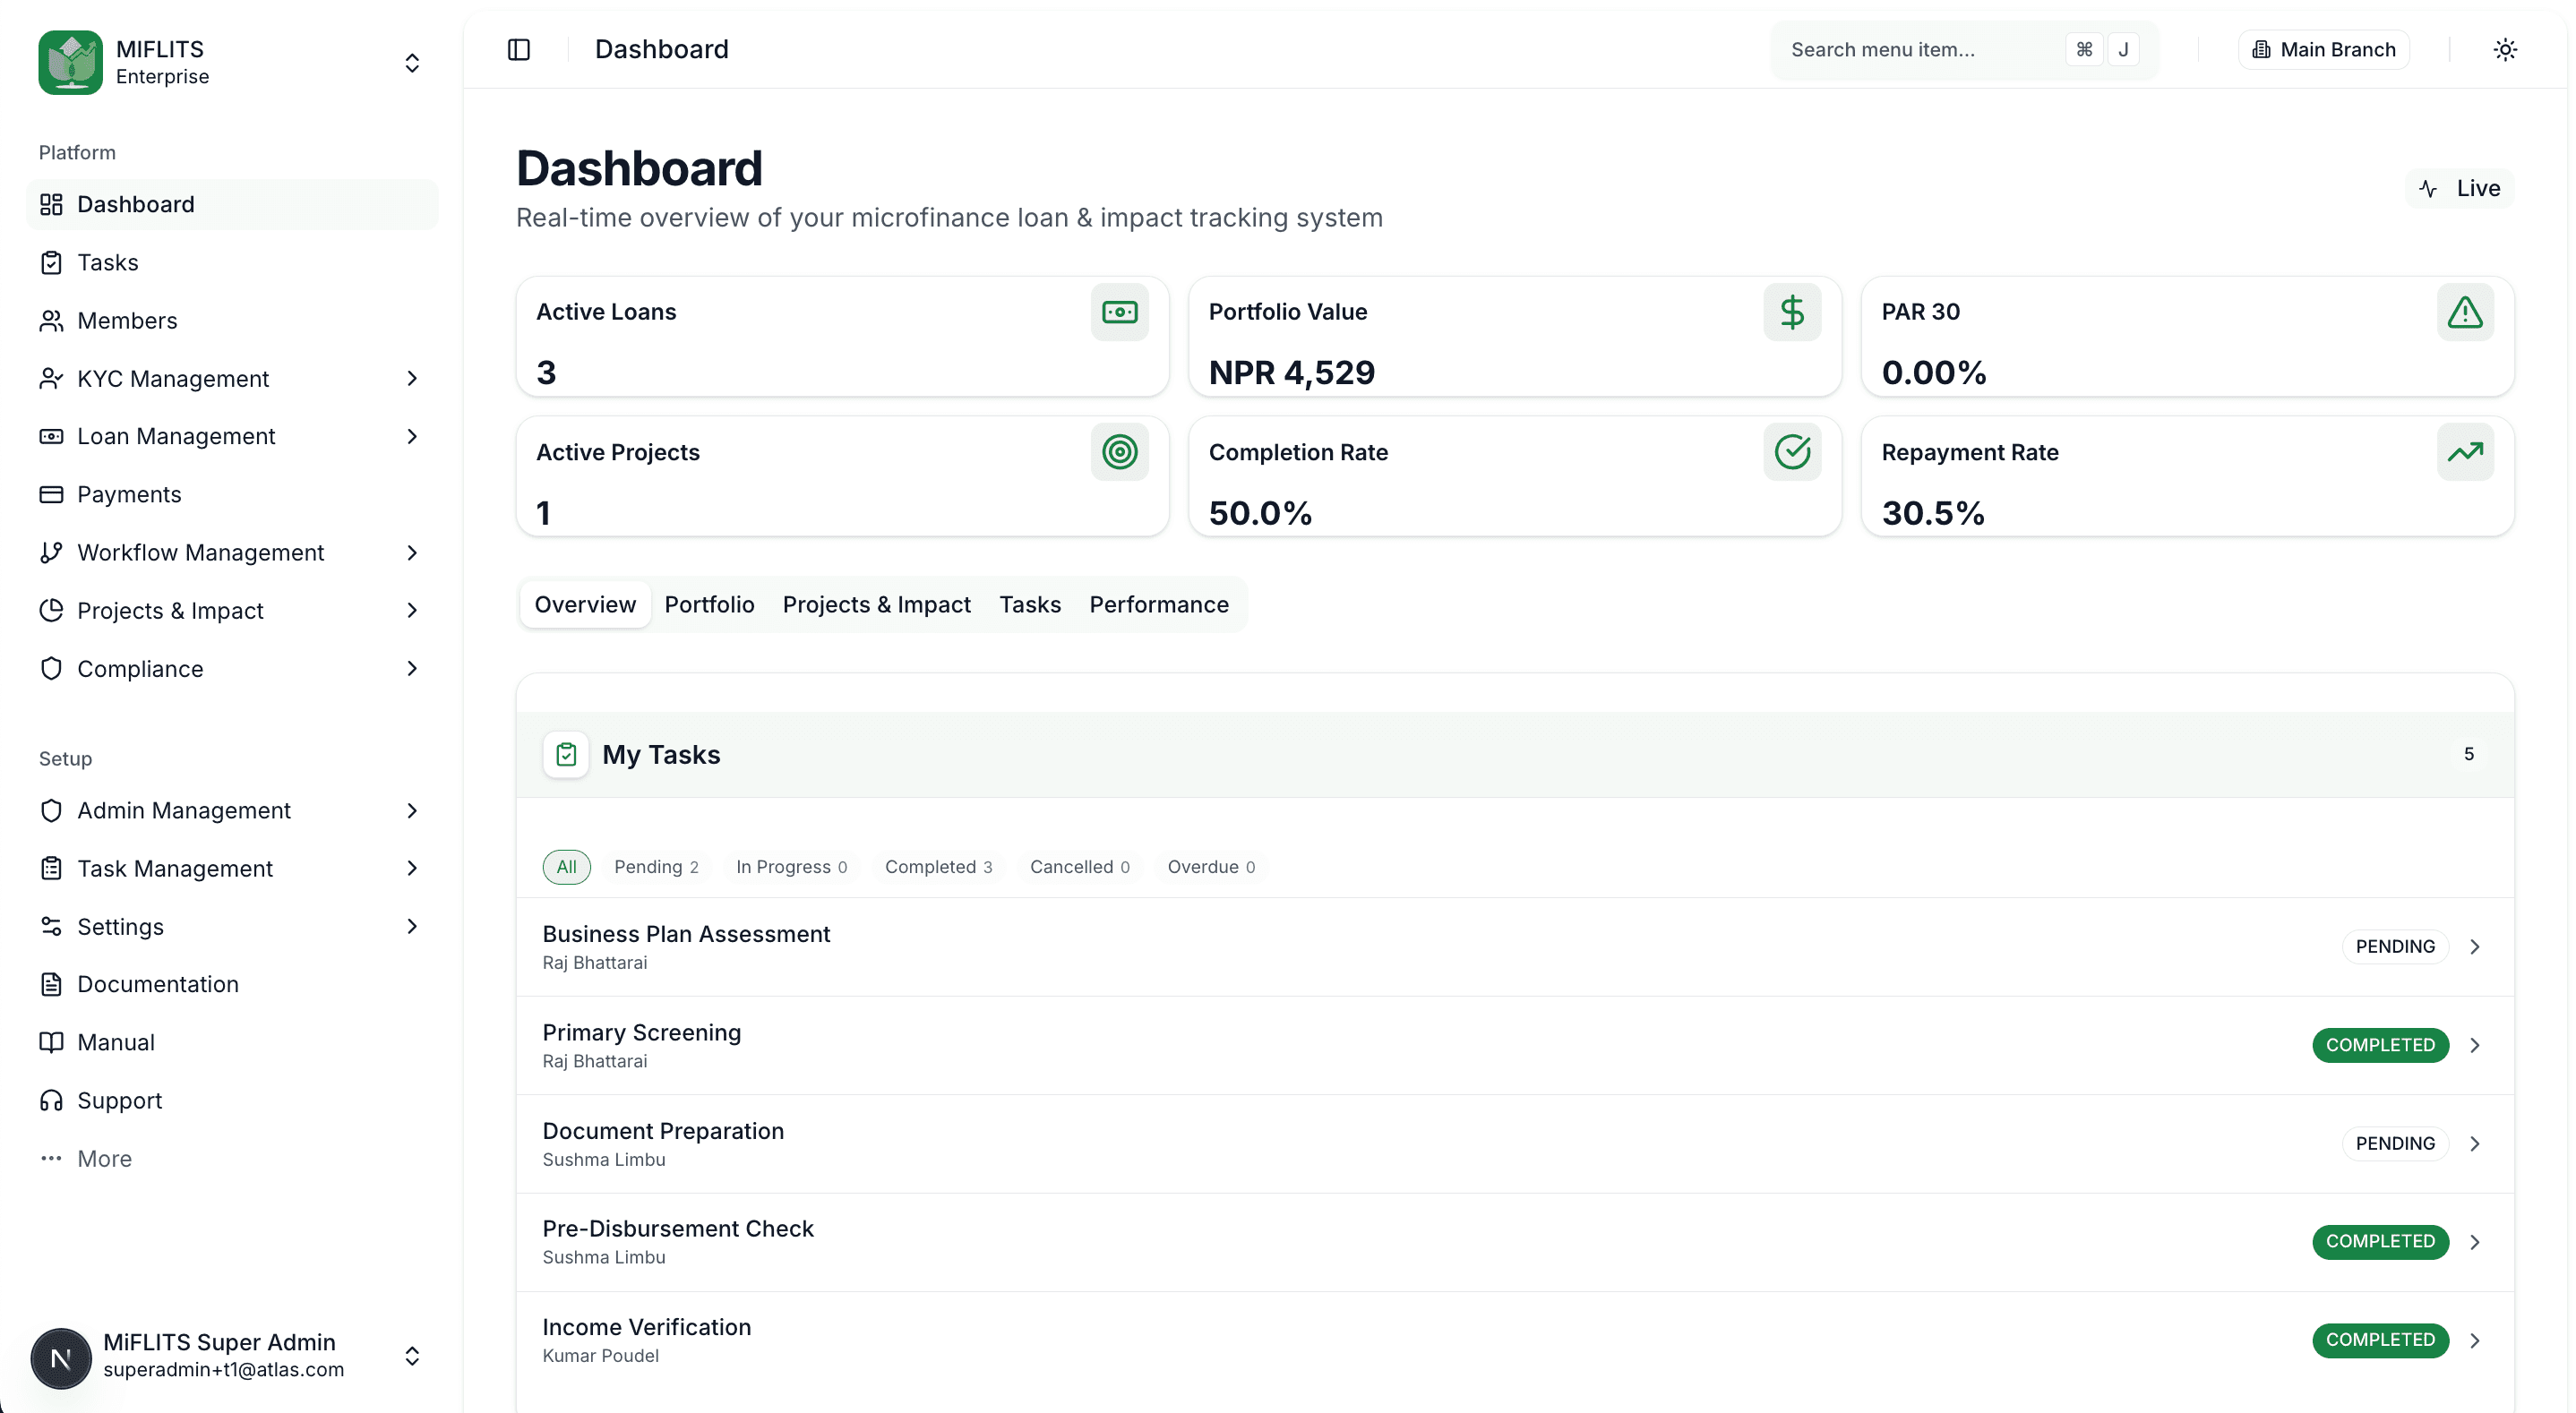Image resolution: width=2576 pixels, height=1413 pixels.
Task: Open Support from the sidebar
Action: [x=119, y=1100]
